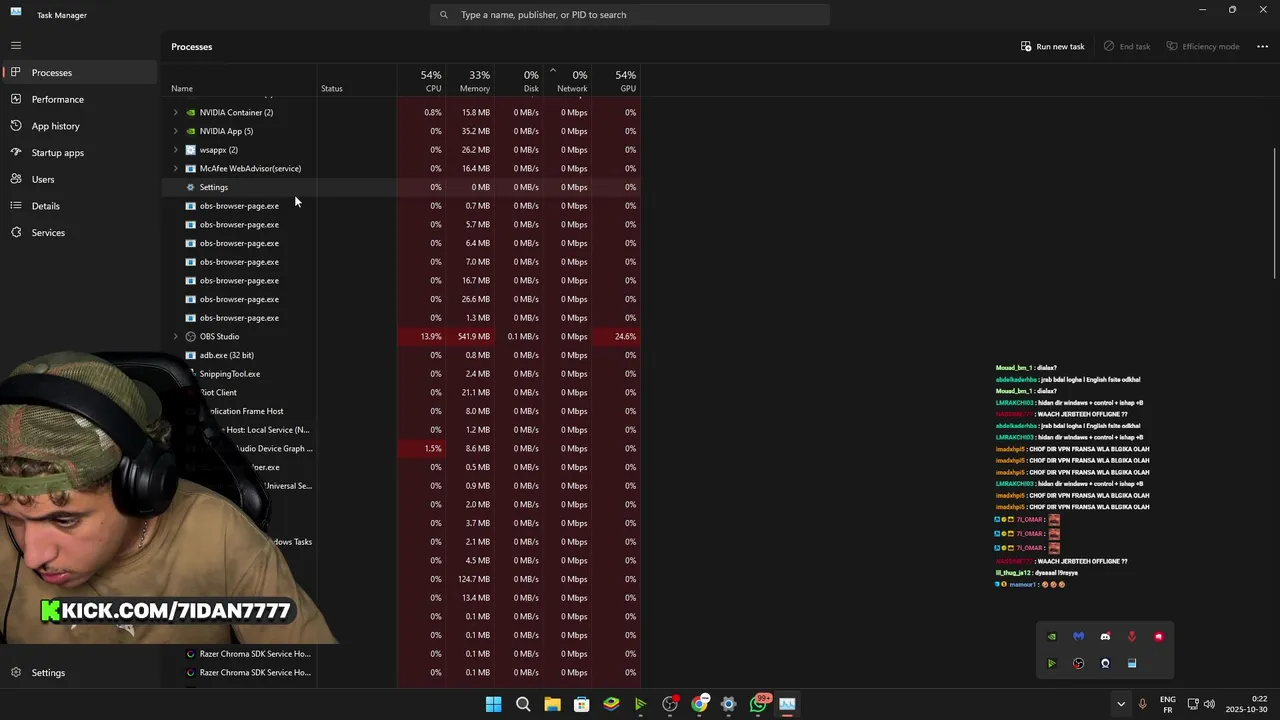The width and height of the screenshot is (1280, 720).
Task: Go to the Startup apps page
Action: pos(80,153)
